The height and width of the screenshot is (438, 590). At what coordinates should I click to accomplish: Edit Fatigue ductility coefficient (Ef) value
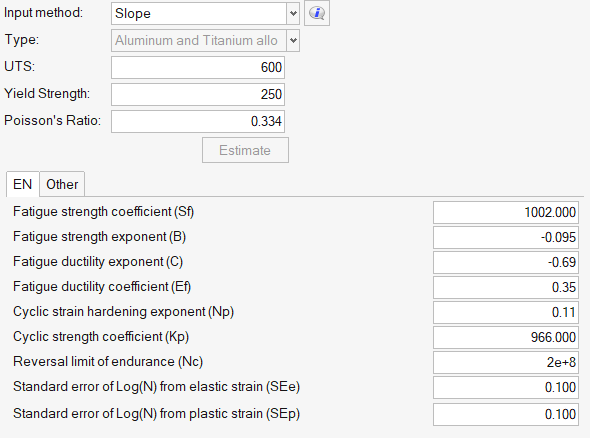pyautogui.click(x=506, y=287)
